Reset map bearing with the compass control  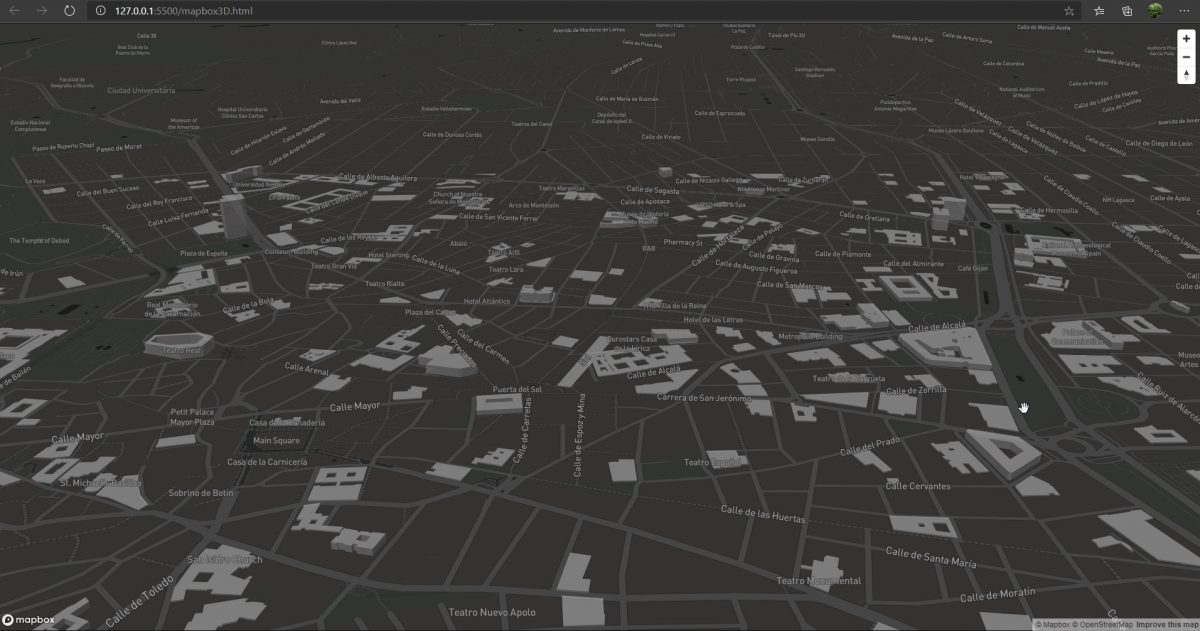(1186, 75)
